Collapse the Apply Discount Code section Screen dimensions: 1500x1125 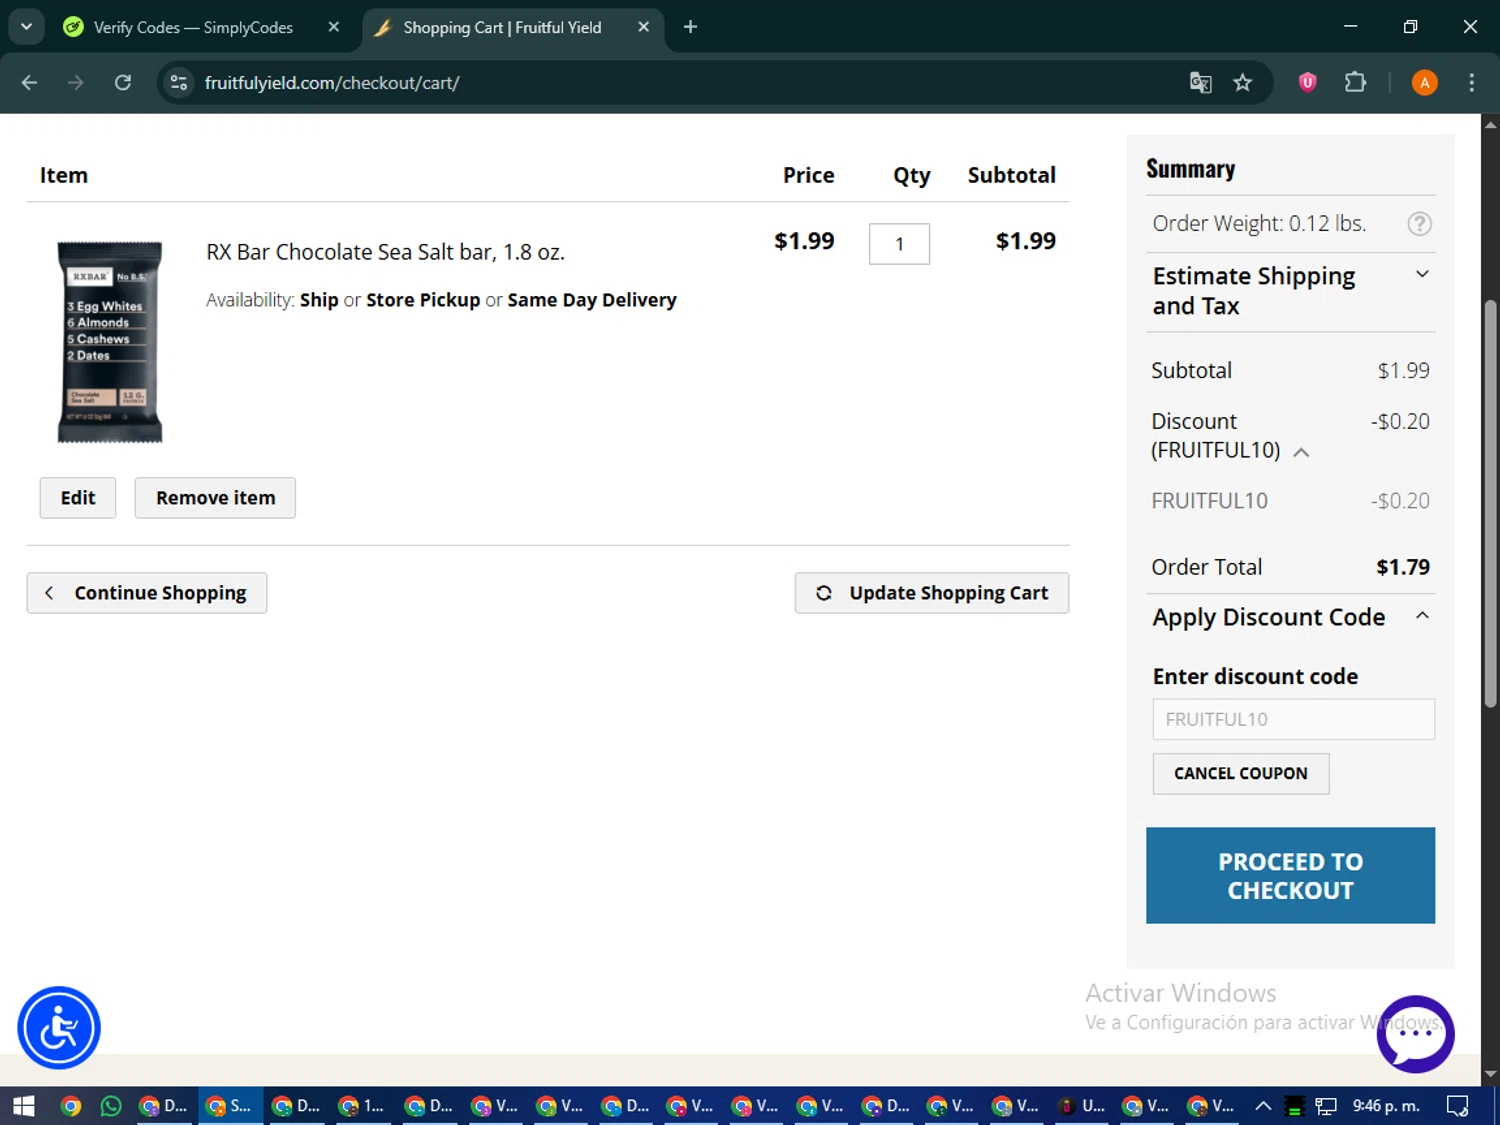[1290, 617]
